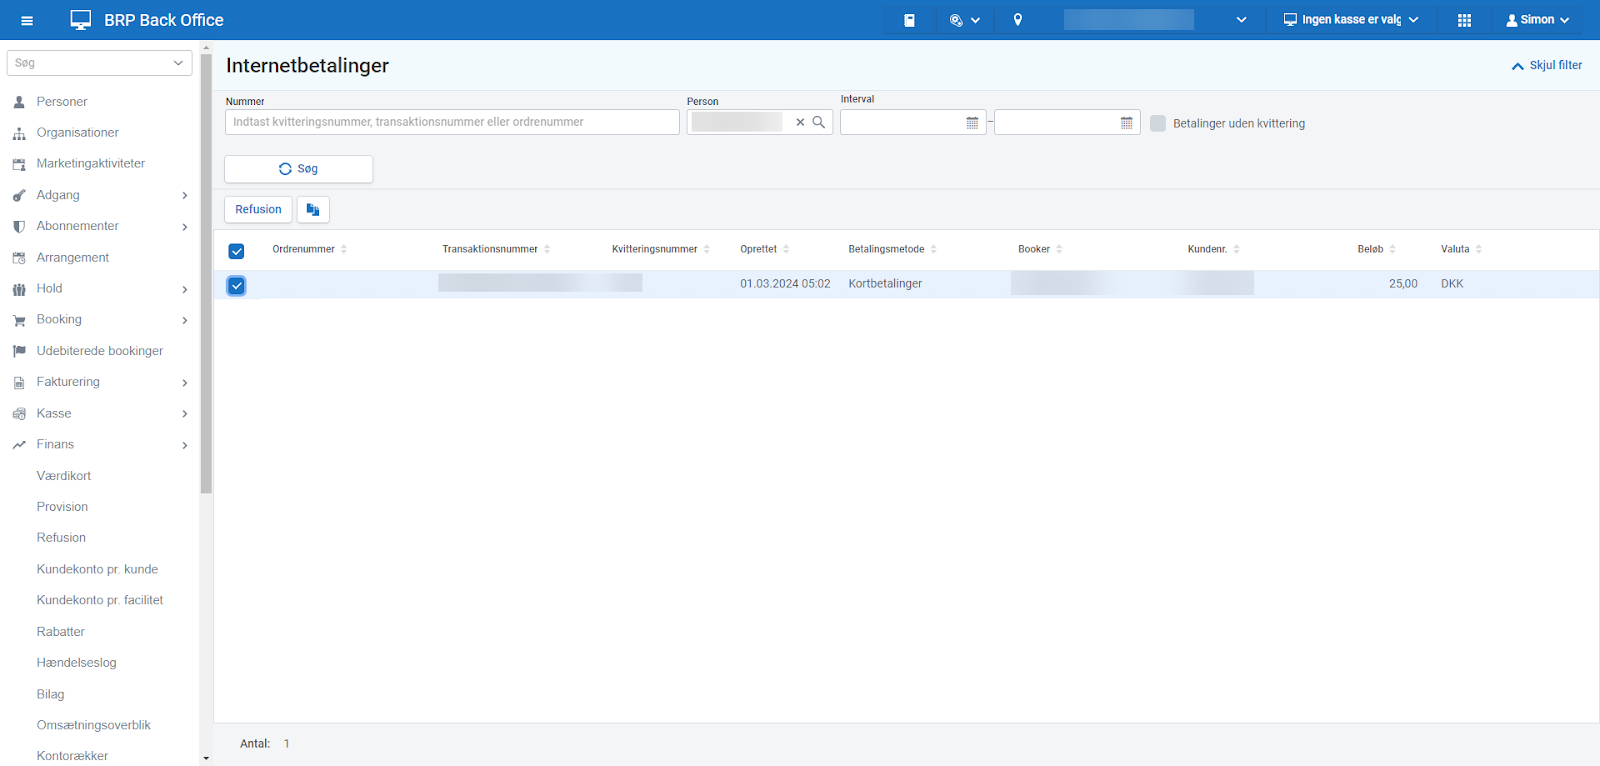Viewport: 1600px width, 766px height.
Task: Click the Personer person icon
Action: 19,102
